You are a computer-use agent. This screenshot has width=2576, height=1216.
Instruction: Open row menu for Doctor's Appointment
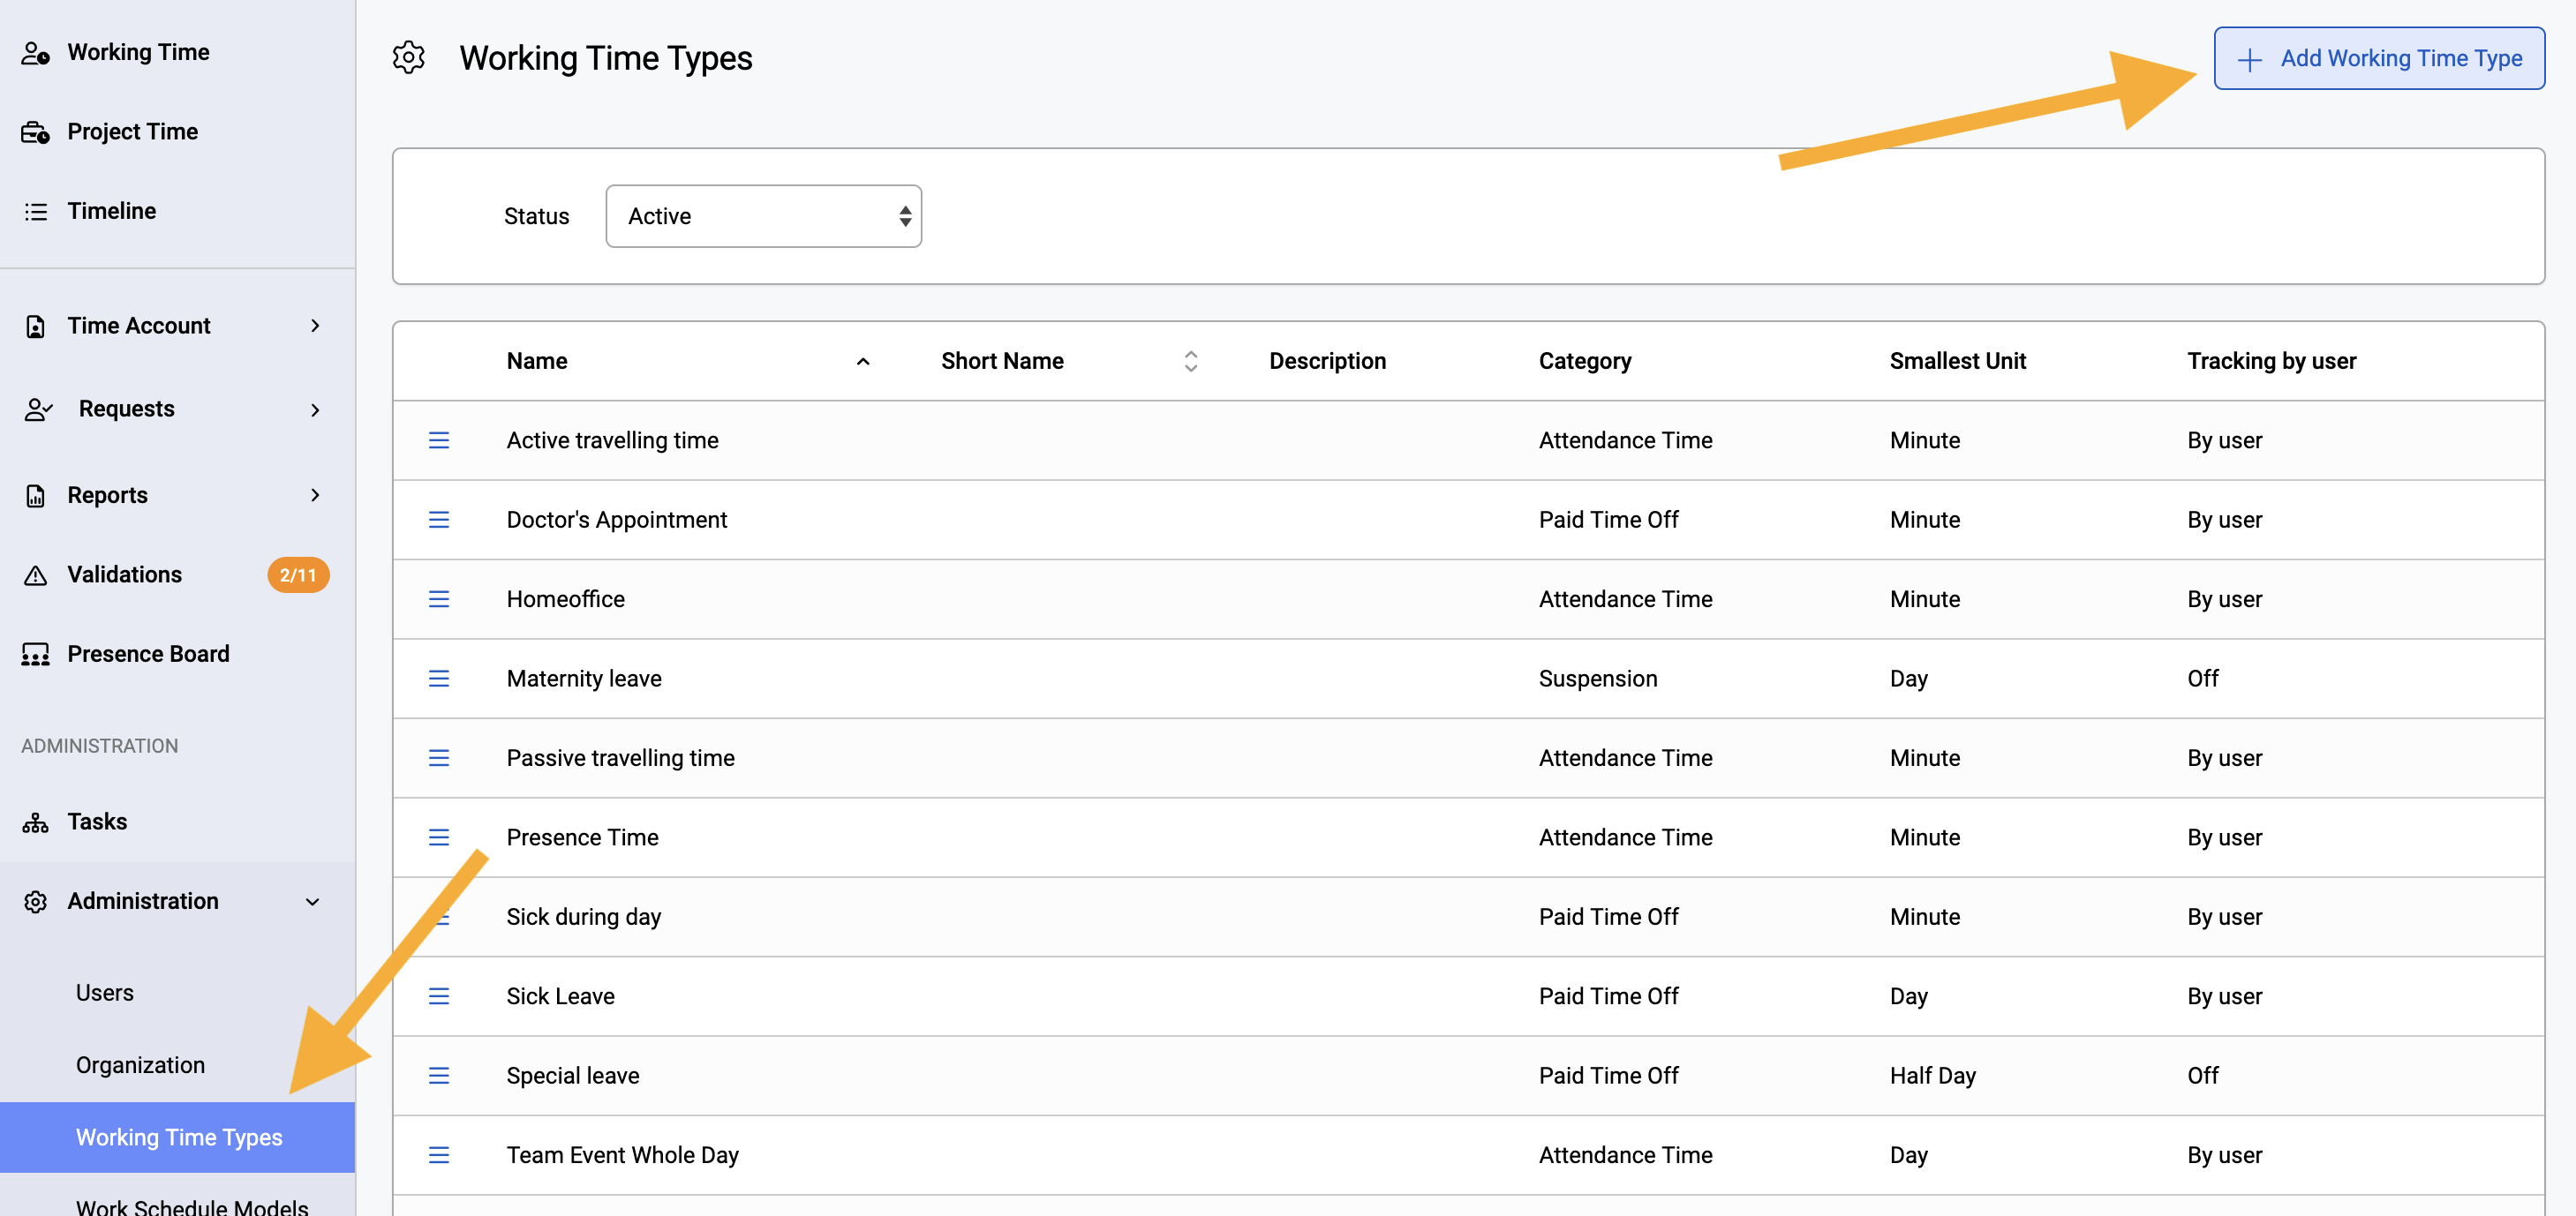(439, 520)
